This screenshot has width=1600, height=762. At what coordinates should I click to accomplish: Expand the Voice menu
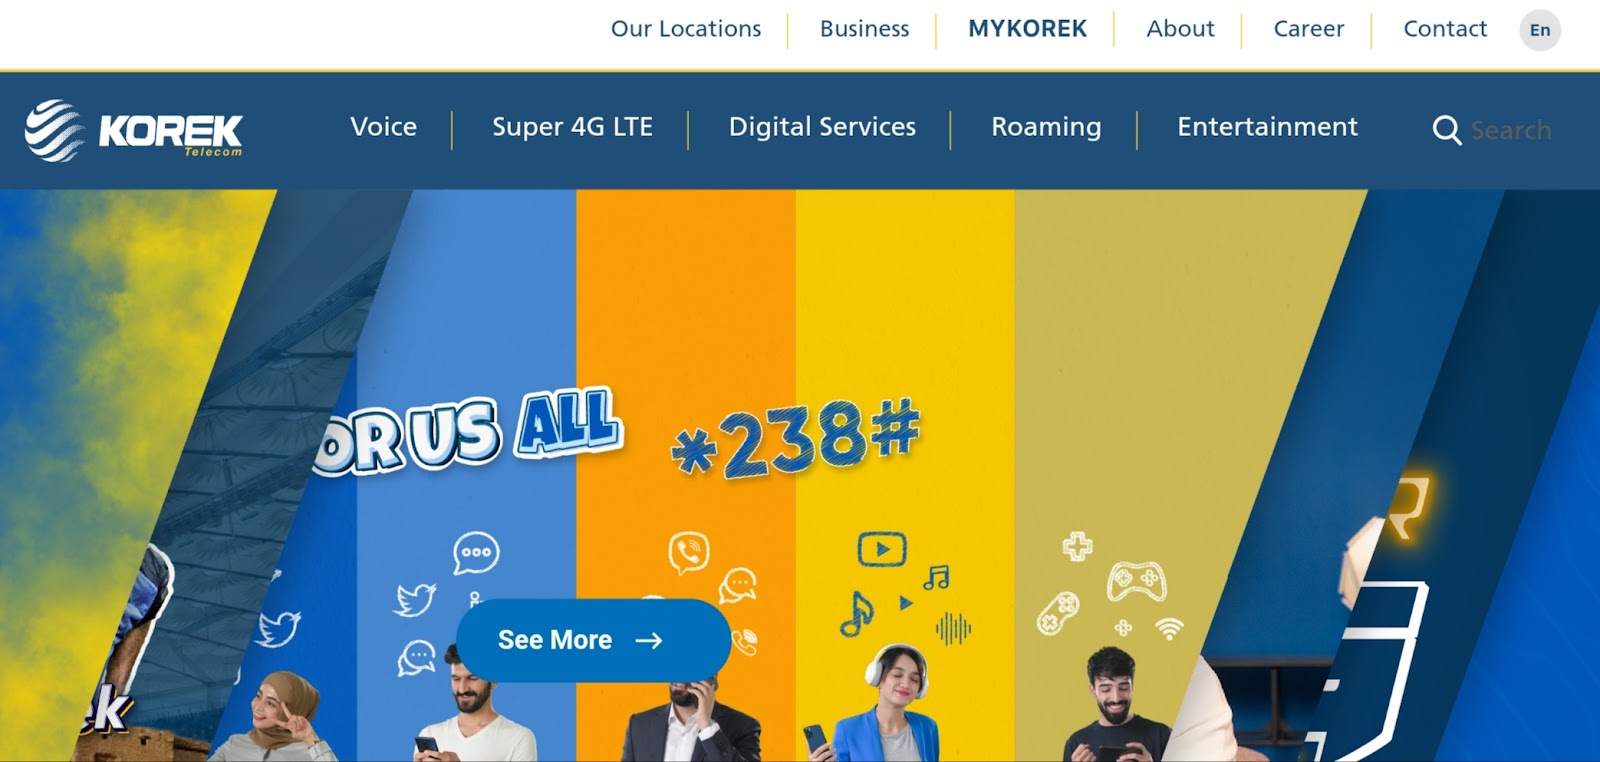click(x=384, y=127)
